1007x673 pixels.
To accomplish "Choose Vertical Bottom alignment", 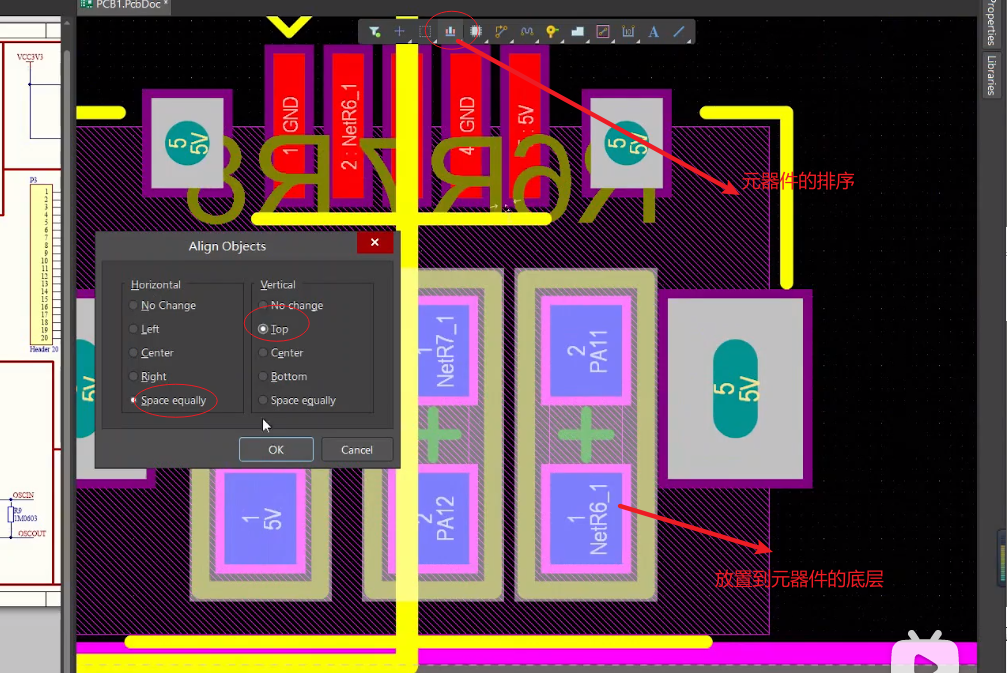I will tap(283, 376).
